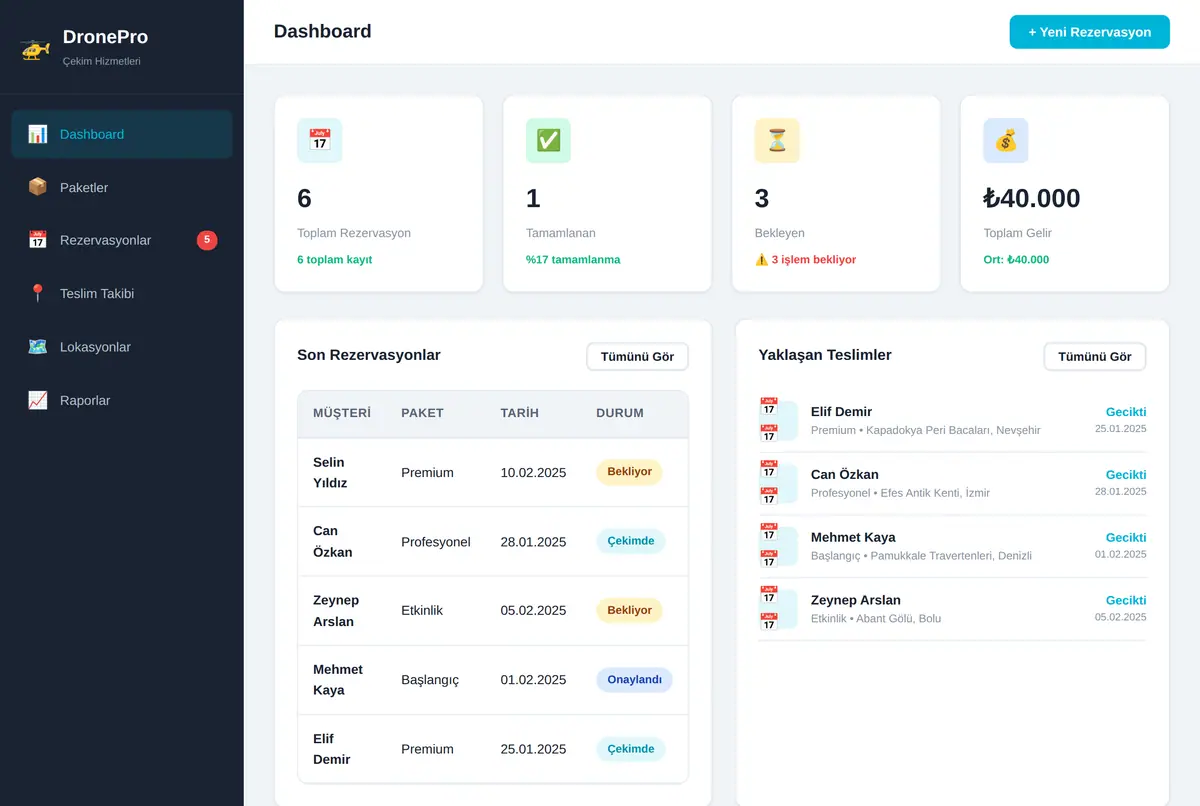Viewport: 1200px width, 806px height.
Task: Click the Çekimde status badge for Elif Demir
Action: point(631,749)
